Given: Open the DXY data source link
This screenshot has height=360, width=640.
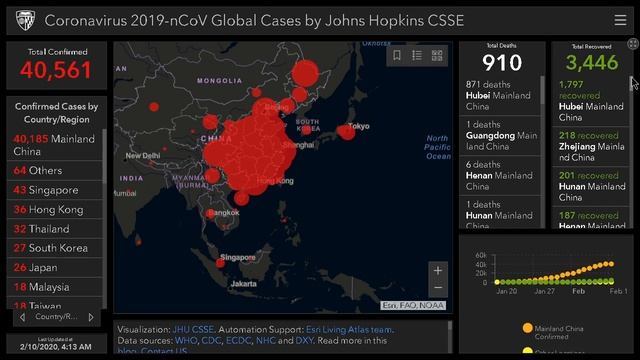Looking at the screenshot, I should pyautogui.click(x=304, y=340).
